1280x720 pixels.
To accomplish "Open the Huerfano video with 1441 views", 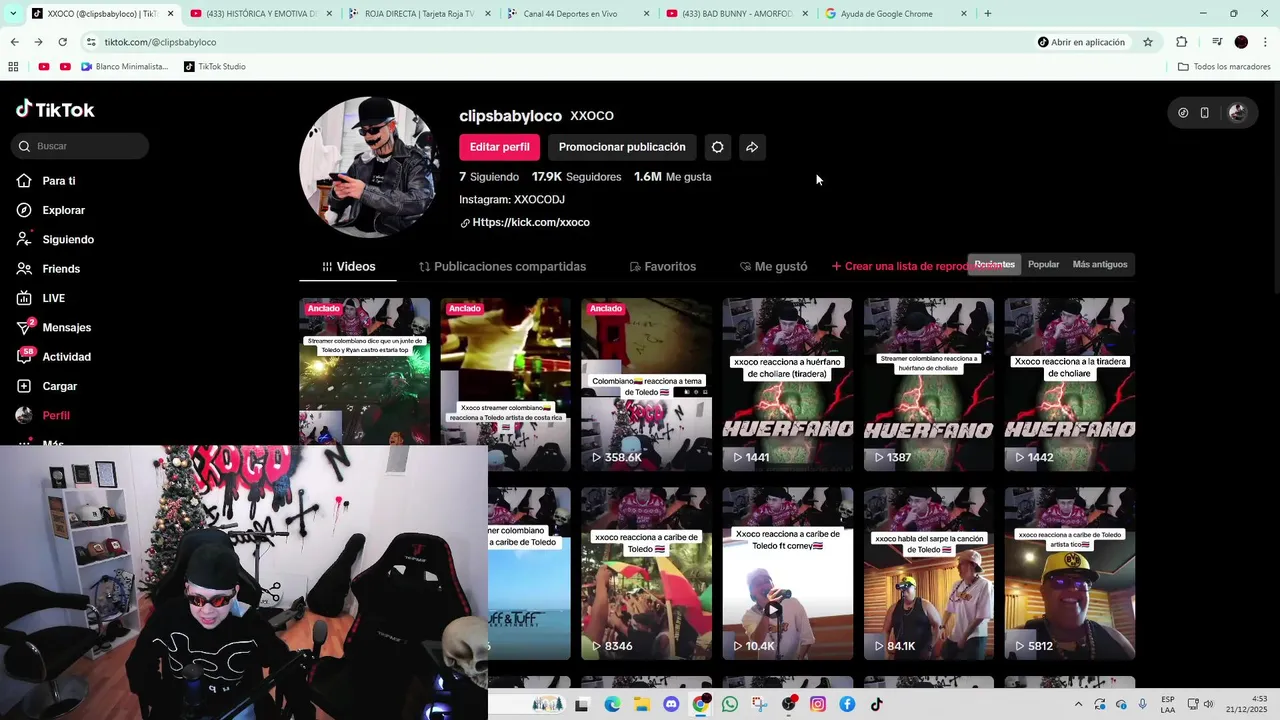I will (788, 384).
